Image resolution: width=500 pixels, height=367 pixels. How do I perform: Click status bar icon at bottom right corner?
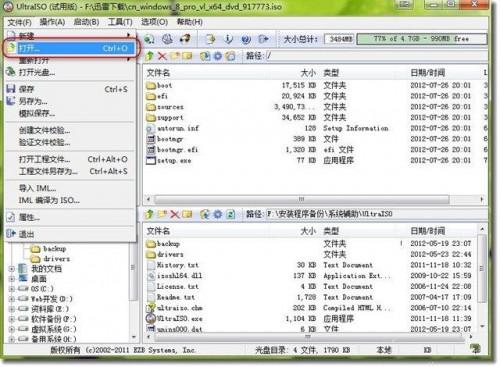[475, 349]
